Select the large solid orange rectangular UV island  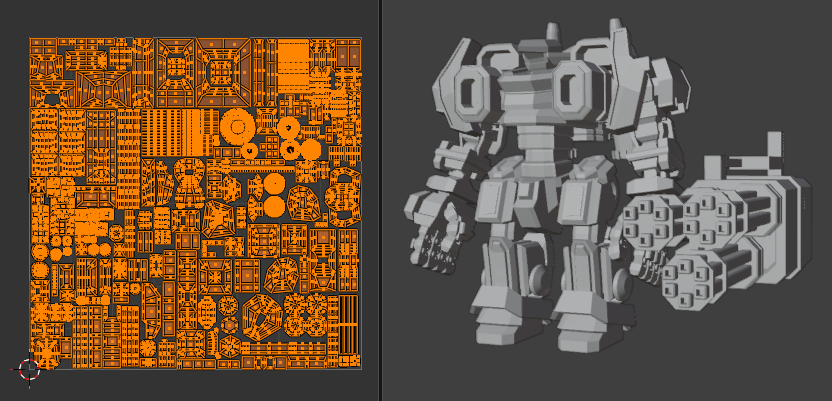(293, 66)
